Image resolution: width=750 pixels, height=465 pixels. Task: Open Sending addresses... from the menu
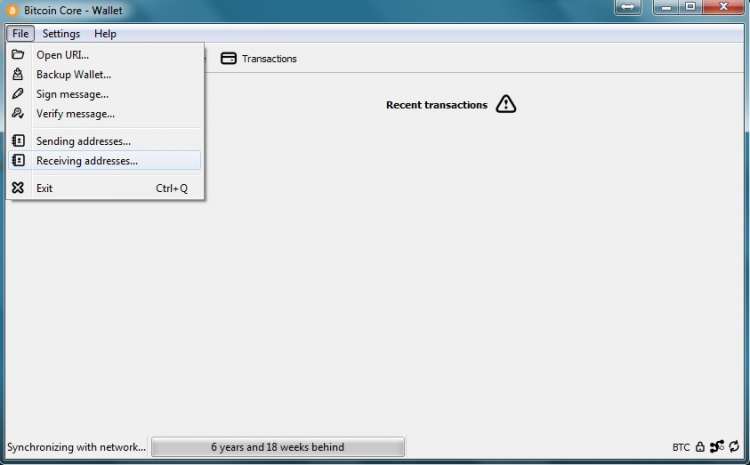click(x=105, y=141)
